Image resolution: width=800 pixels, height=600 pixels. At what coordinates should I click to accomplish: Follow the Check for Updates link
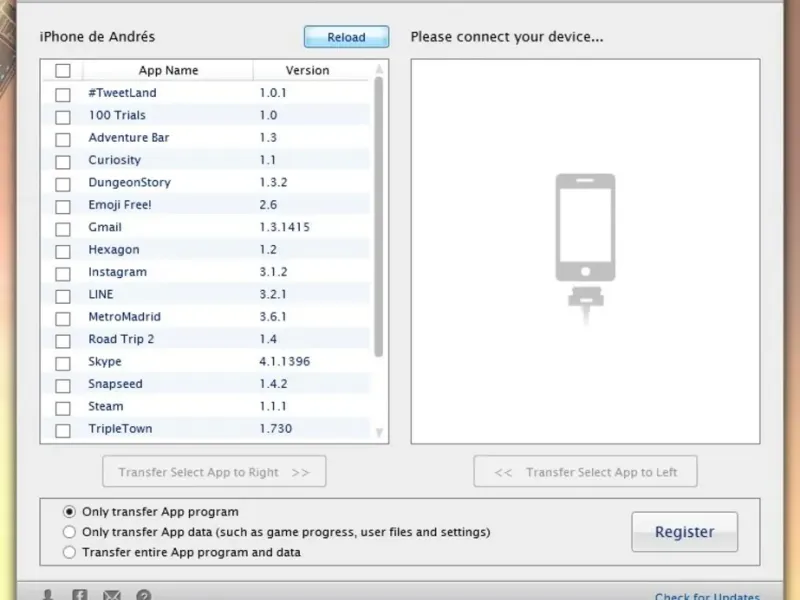pos(707,596)
